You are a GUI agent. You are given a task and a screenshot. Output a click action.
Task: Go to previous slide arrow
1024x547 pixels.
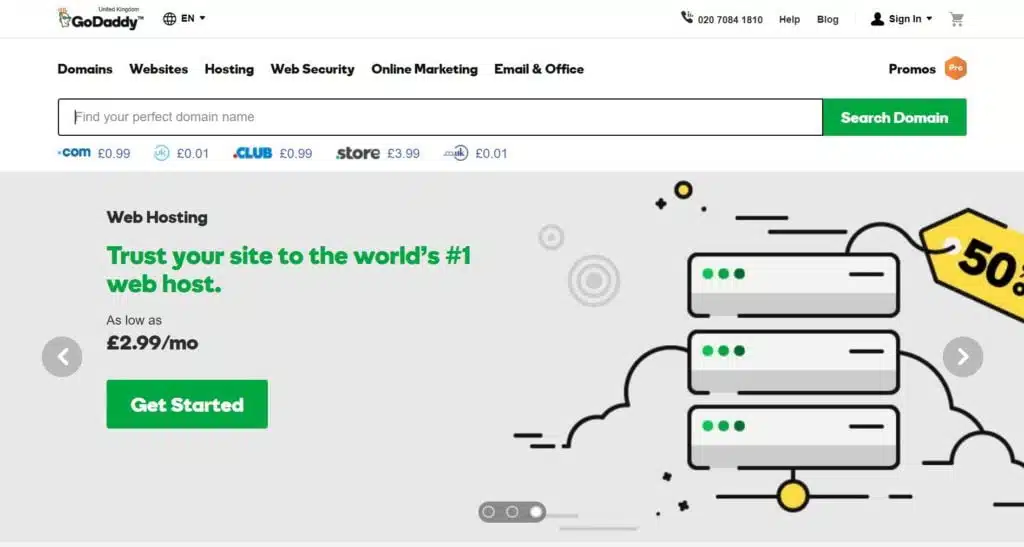click(62, 356)
